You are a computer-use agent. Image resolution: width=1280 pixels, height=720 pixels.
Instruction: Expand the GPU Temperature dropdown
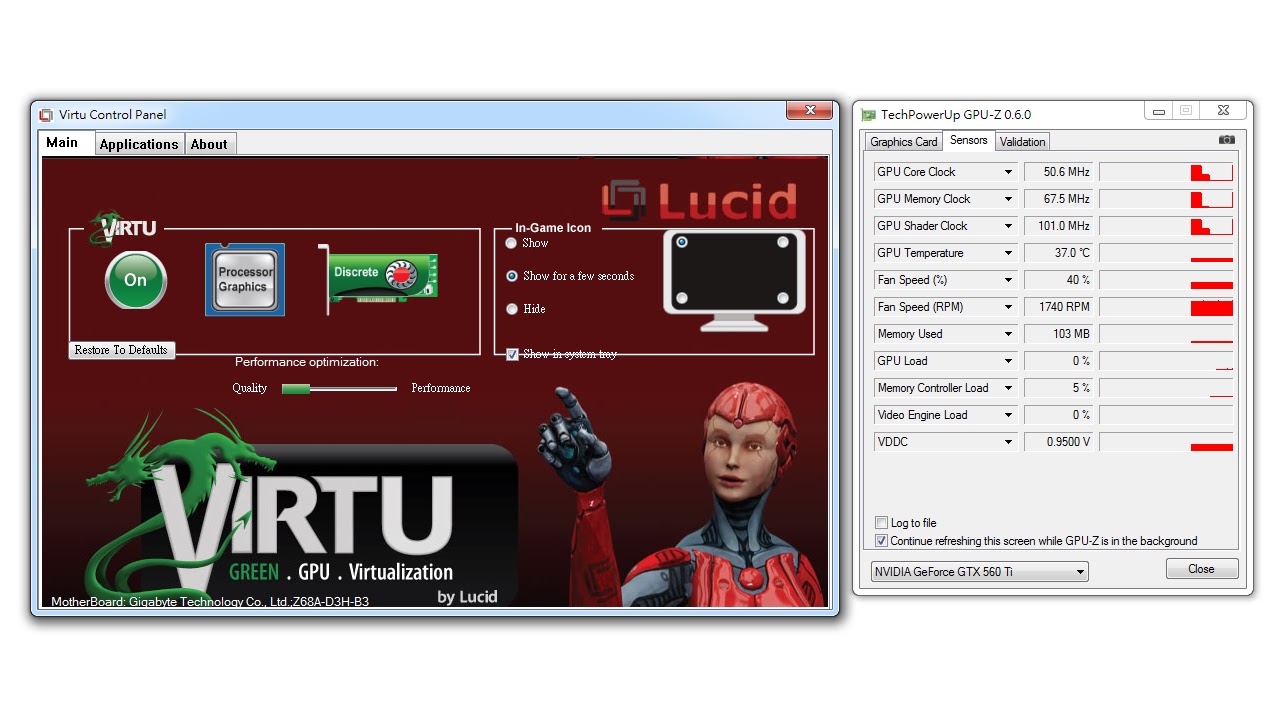click(x=1008, y=253)
